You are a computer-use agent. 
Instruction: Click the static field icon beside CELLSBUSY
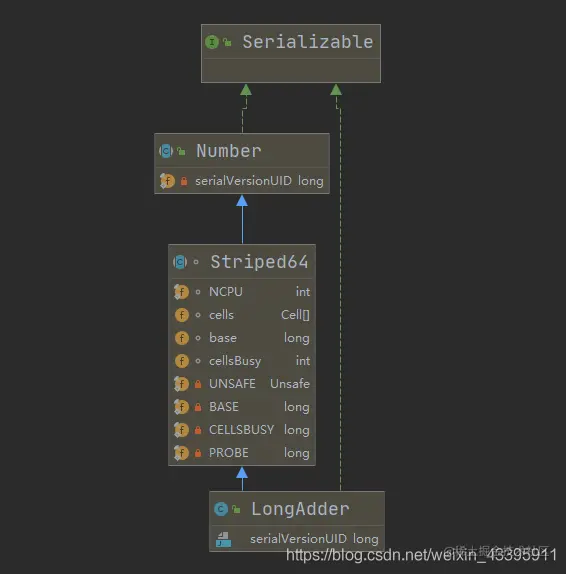tap(181, 430)
